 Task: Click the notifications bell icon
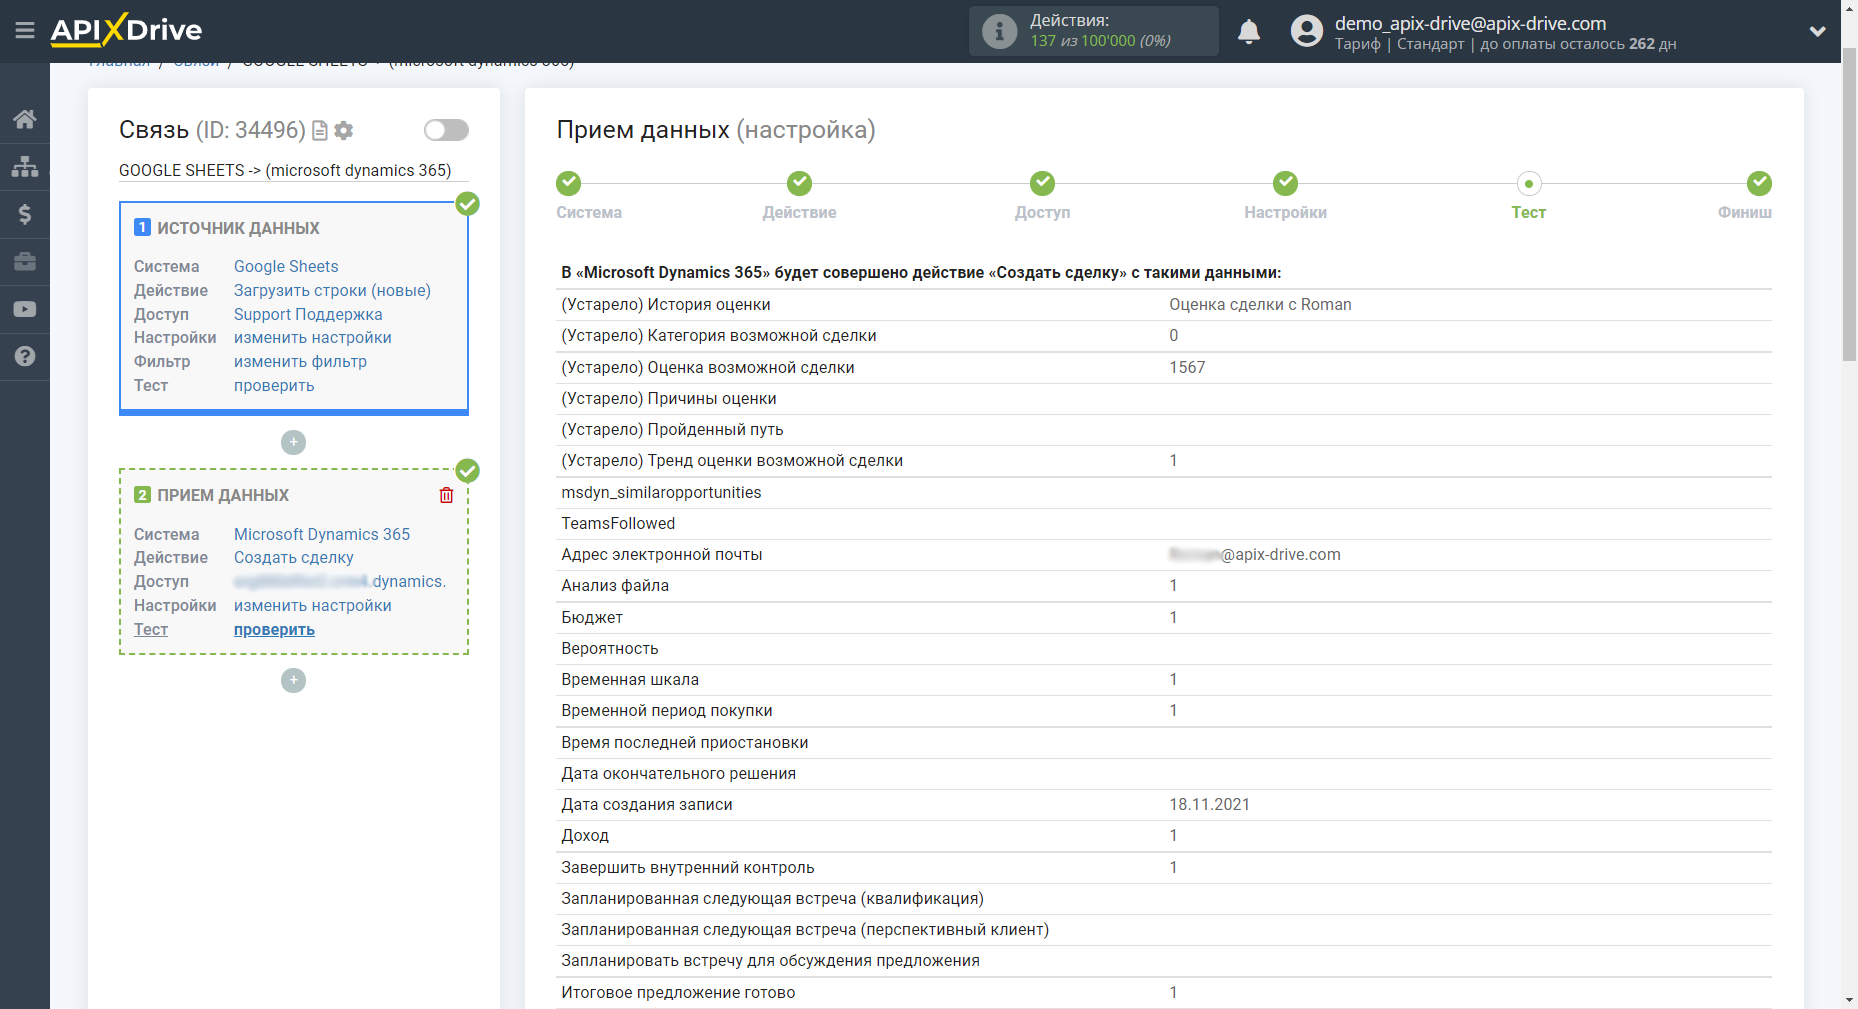tap(1249, 32)
